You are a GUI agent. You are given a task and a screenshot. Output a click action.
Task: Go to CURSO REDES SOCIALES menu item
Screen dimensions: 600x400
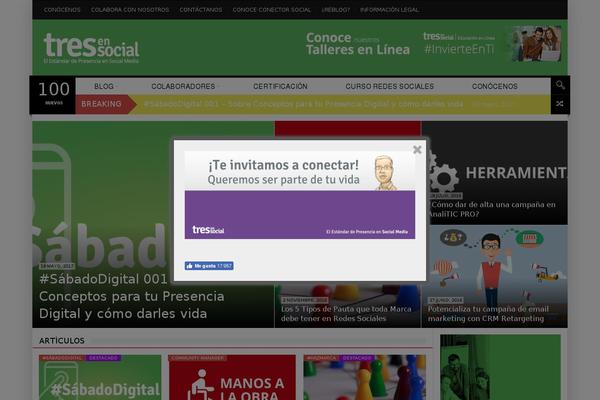coord(390,86)
